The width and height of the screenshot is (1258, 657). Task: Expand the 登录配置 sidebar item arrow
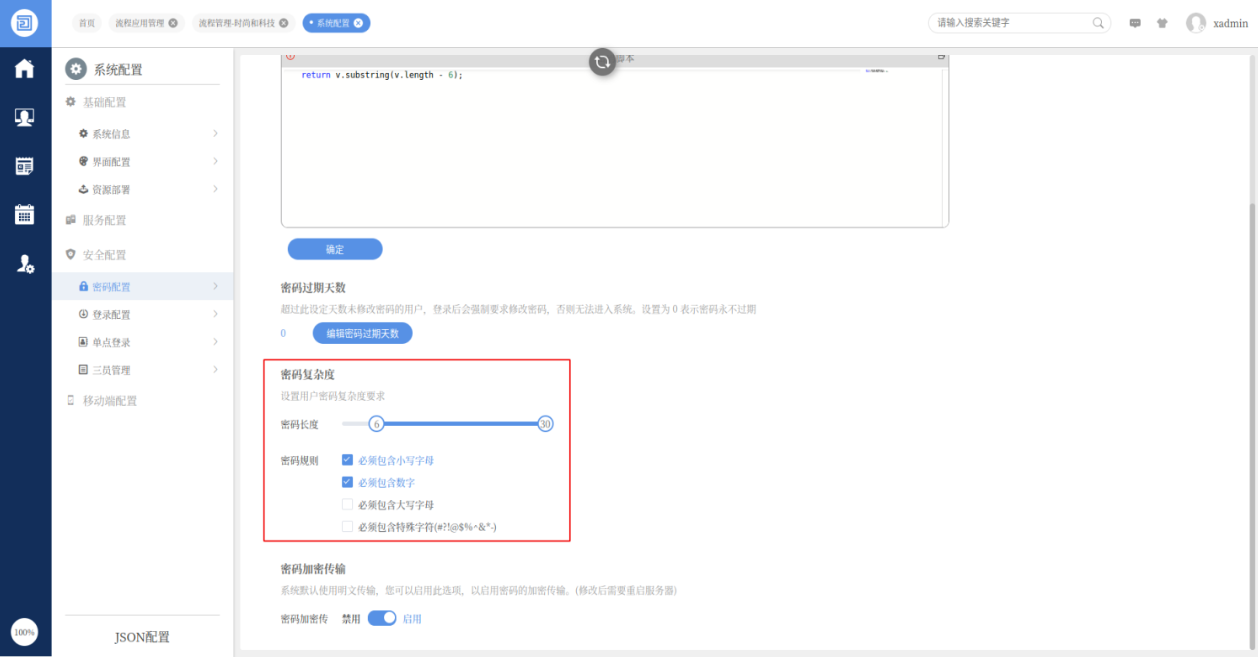(x=215, y=314)
